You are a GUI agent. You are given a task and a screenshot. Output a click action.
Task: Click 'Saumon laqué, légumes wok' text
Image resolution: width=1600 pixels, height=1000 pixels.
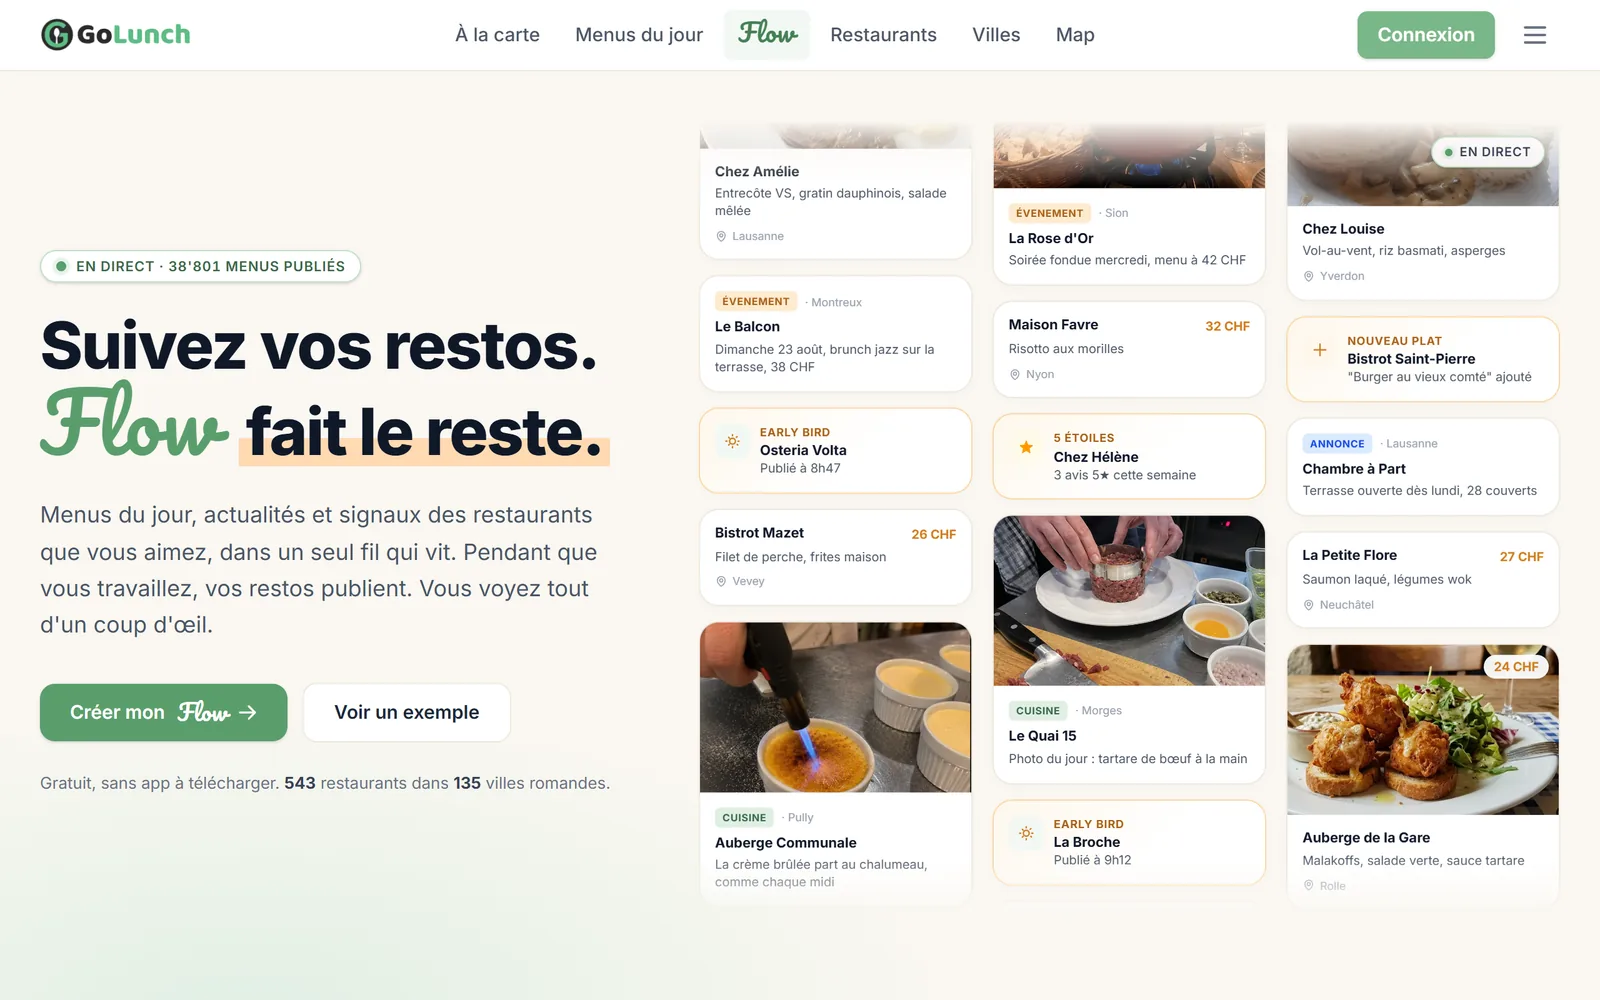[x=1387, y=580]
